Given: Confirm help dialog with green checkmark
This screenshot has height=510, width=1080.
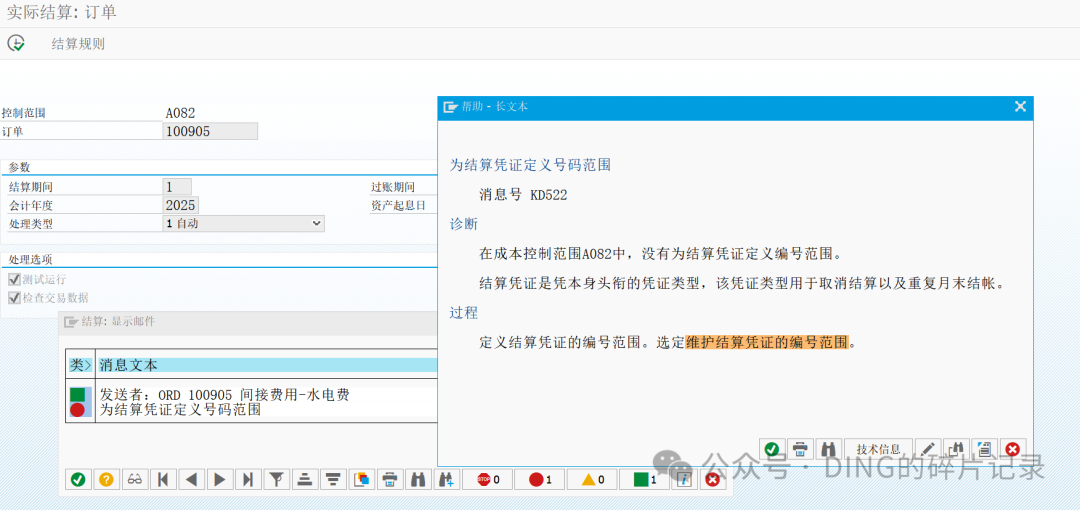Looking at the screenshot, I should [772, 449].
